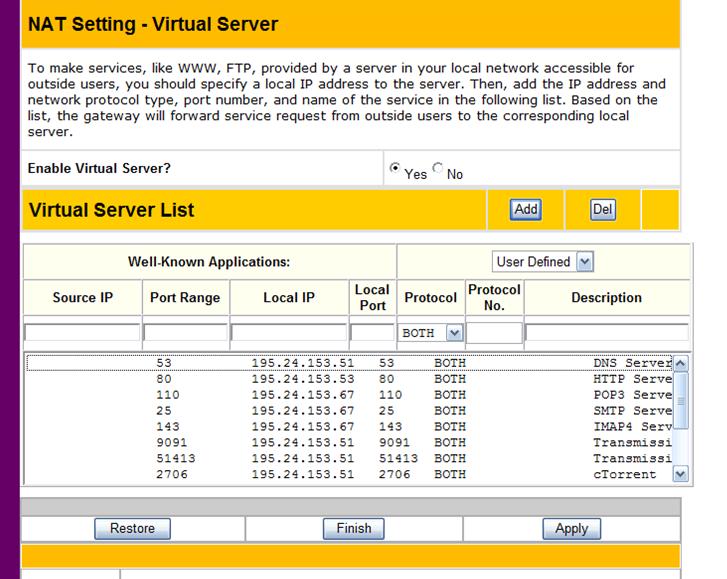The height and width of the screenshot is (579, 727).
Task: Focus the Local IP input field
Action: pyautogui.click(x=289, y=332)
